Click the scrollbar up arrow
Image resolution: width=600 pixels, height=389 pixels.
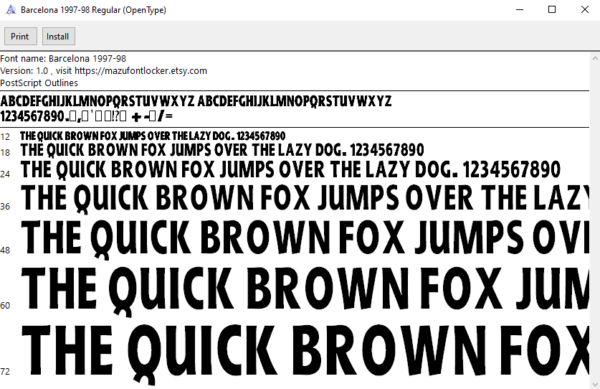click(595, 59)
